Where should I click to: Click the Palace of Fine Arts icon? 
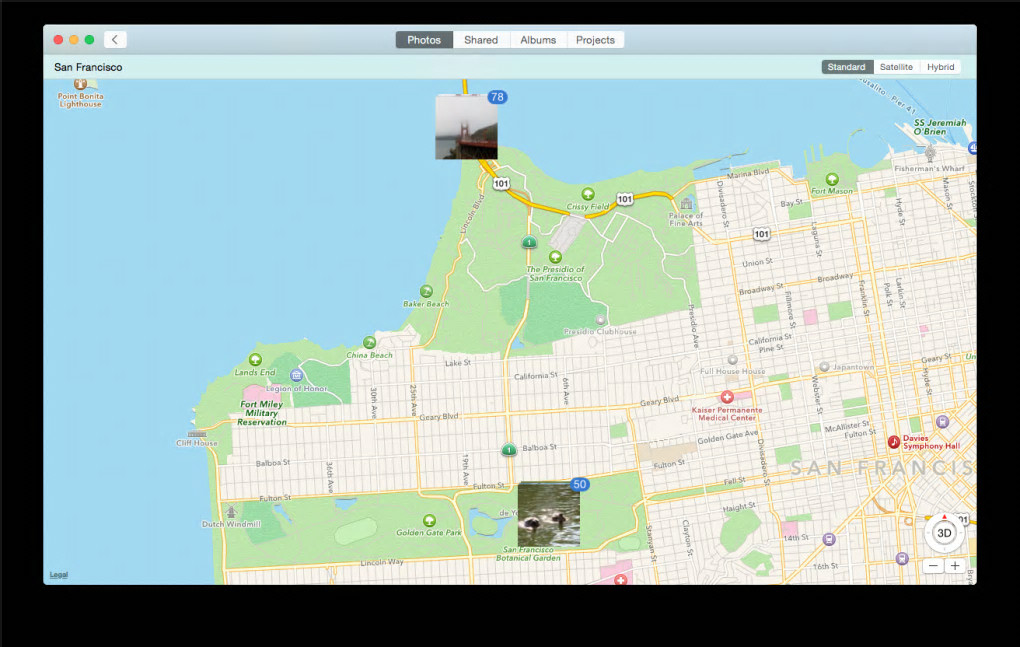686,204
